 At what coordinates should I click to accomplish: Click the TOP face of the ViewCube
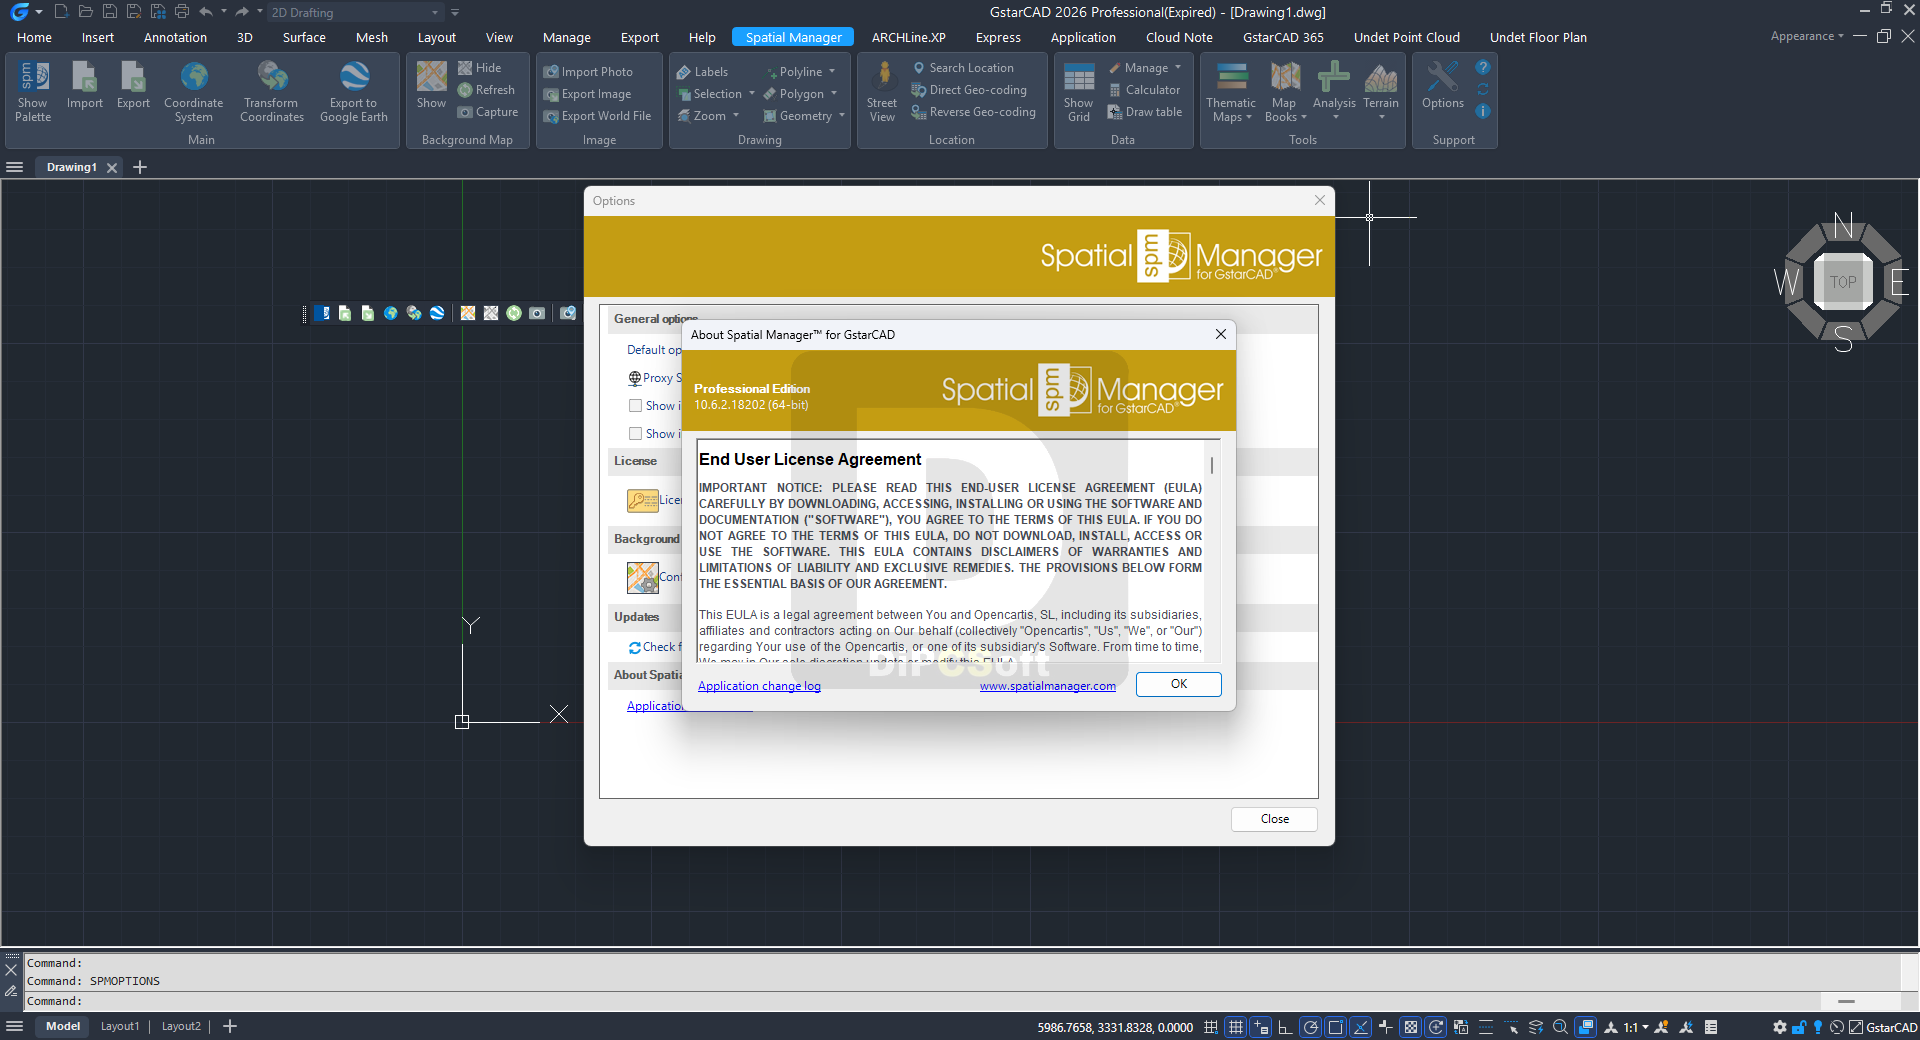click(x=1843, y=282)
